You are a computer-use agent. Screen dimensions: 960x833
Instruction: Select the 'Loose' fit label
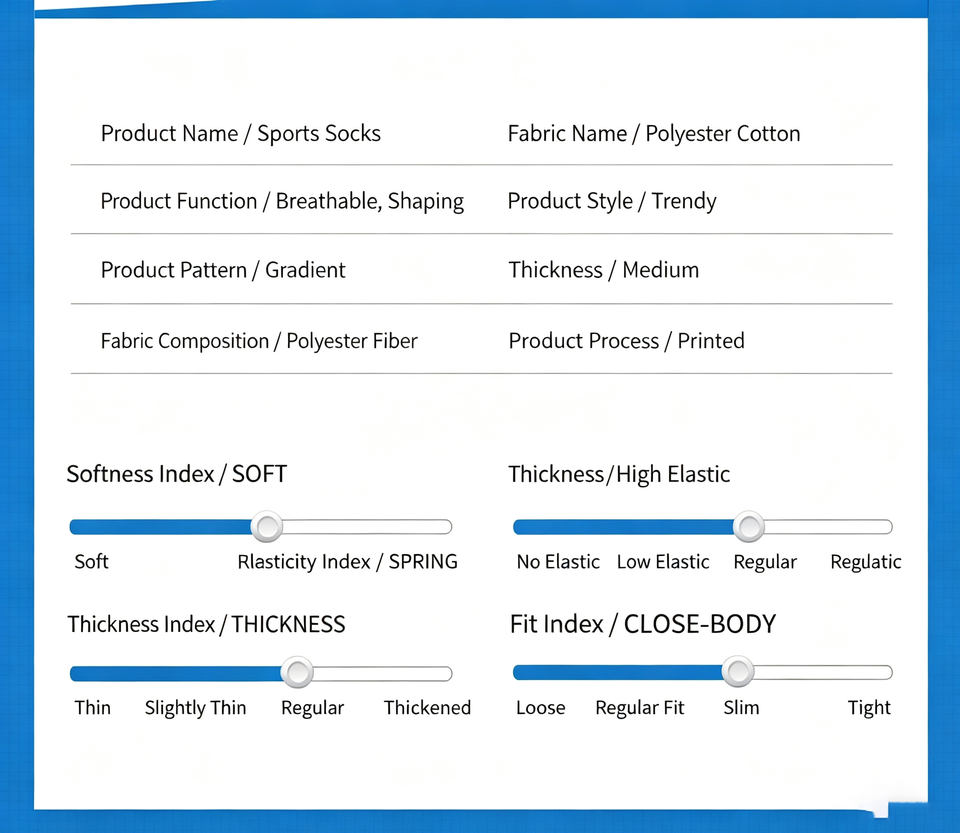point(541,708)
